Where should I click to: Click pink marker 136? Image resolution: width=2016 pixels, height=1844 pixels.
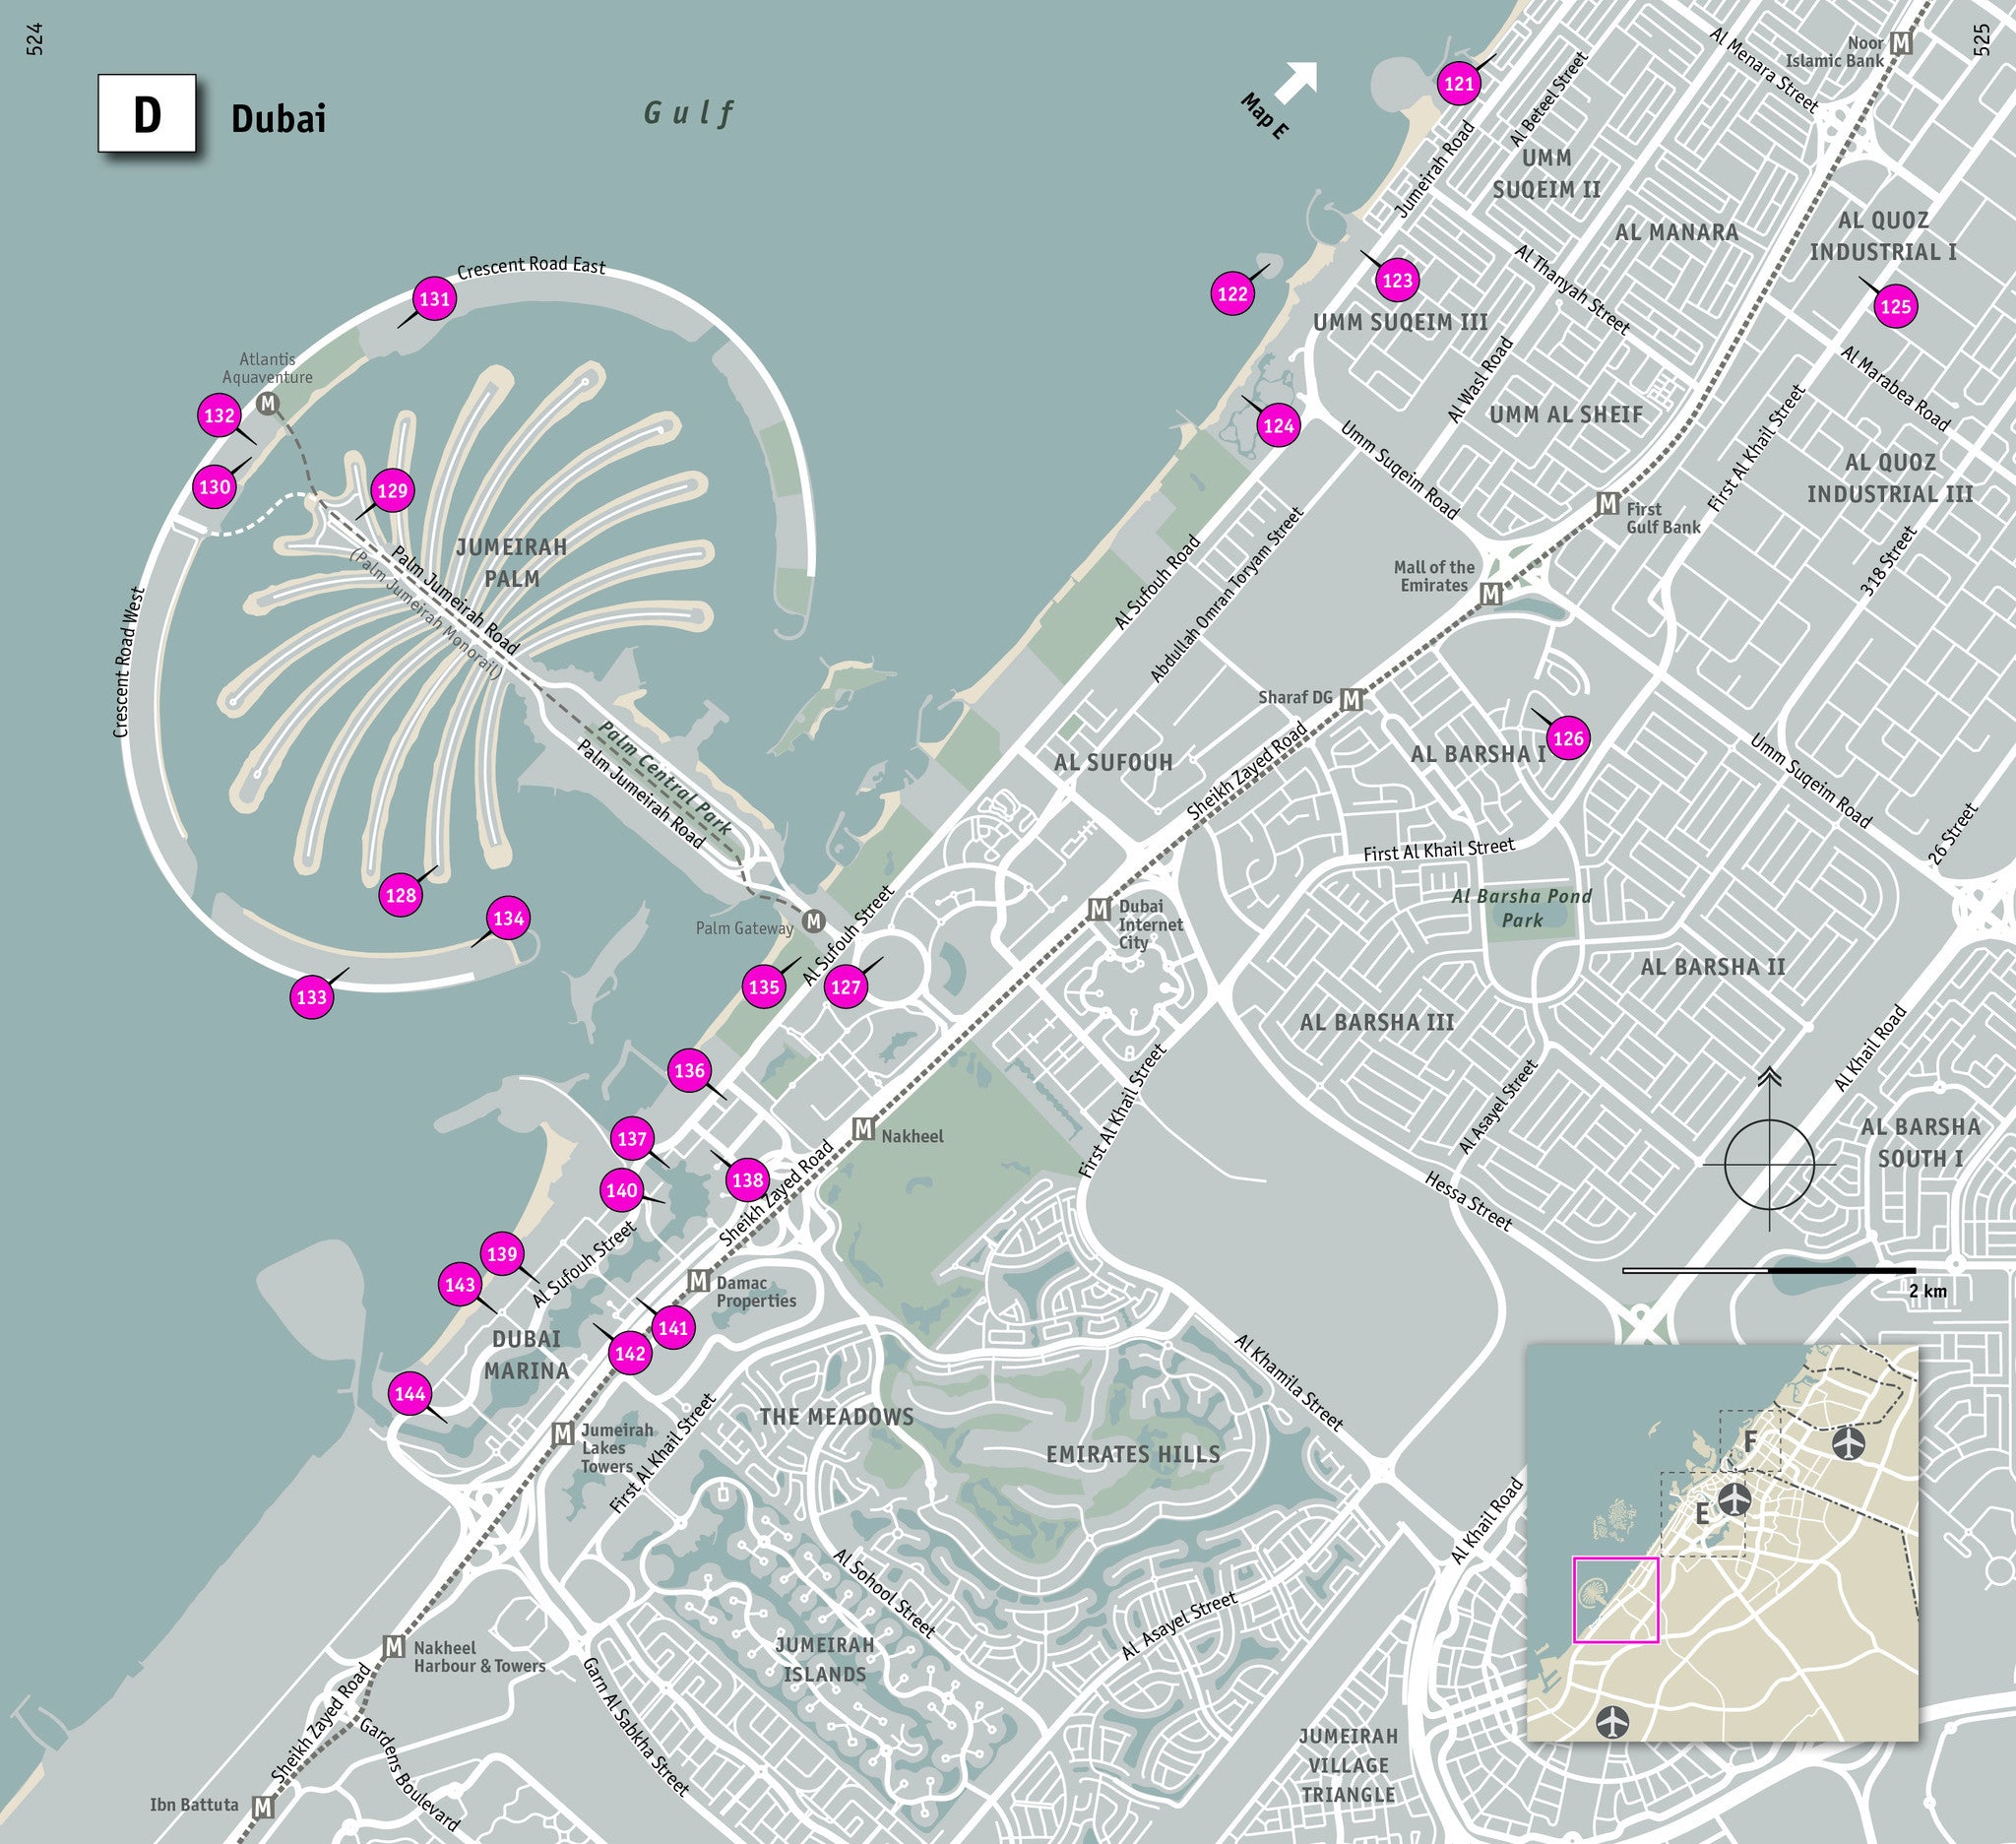point(689,1070)
